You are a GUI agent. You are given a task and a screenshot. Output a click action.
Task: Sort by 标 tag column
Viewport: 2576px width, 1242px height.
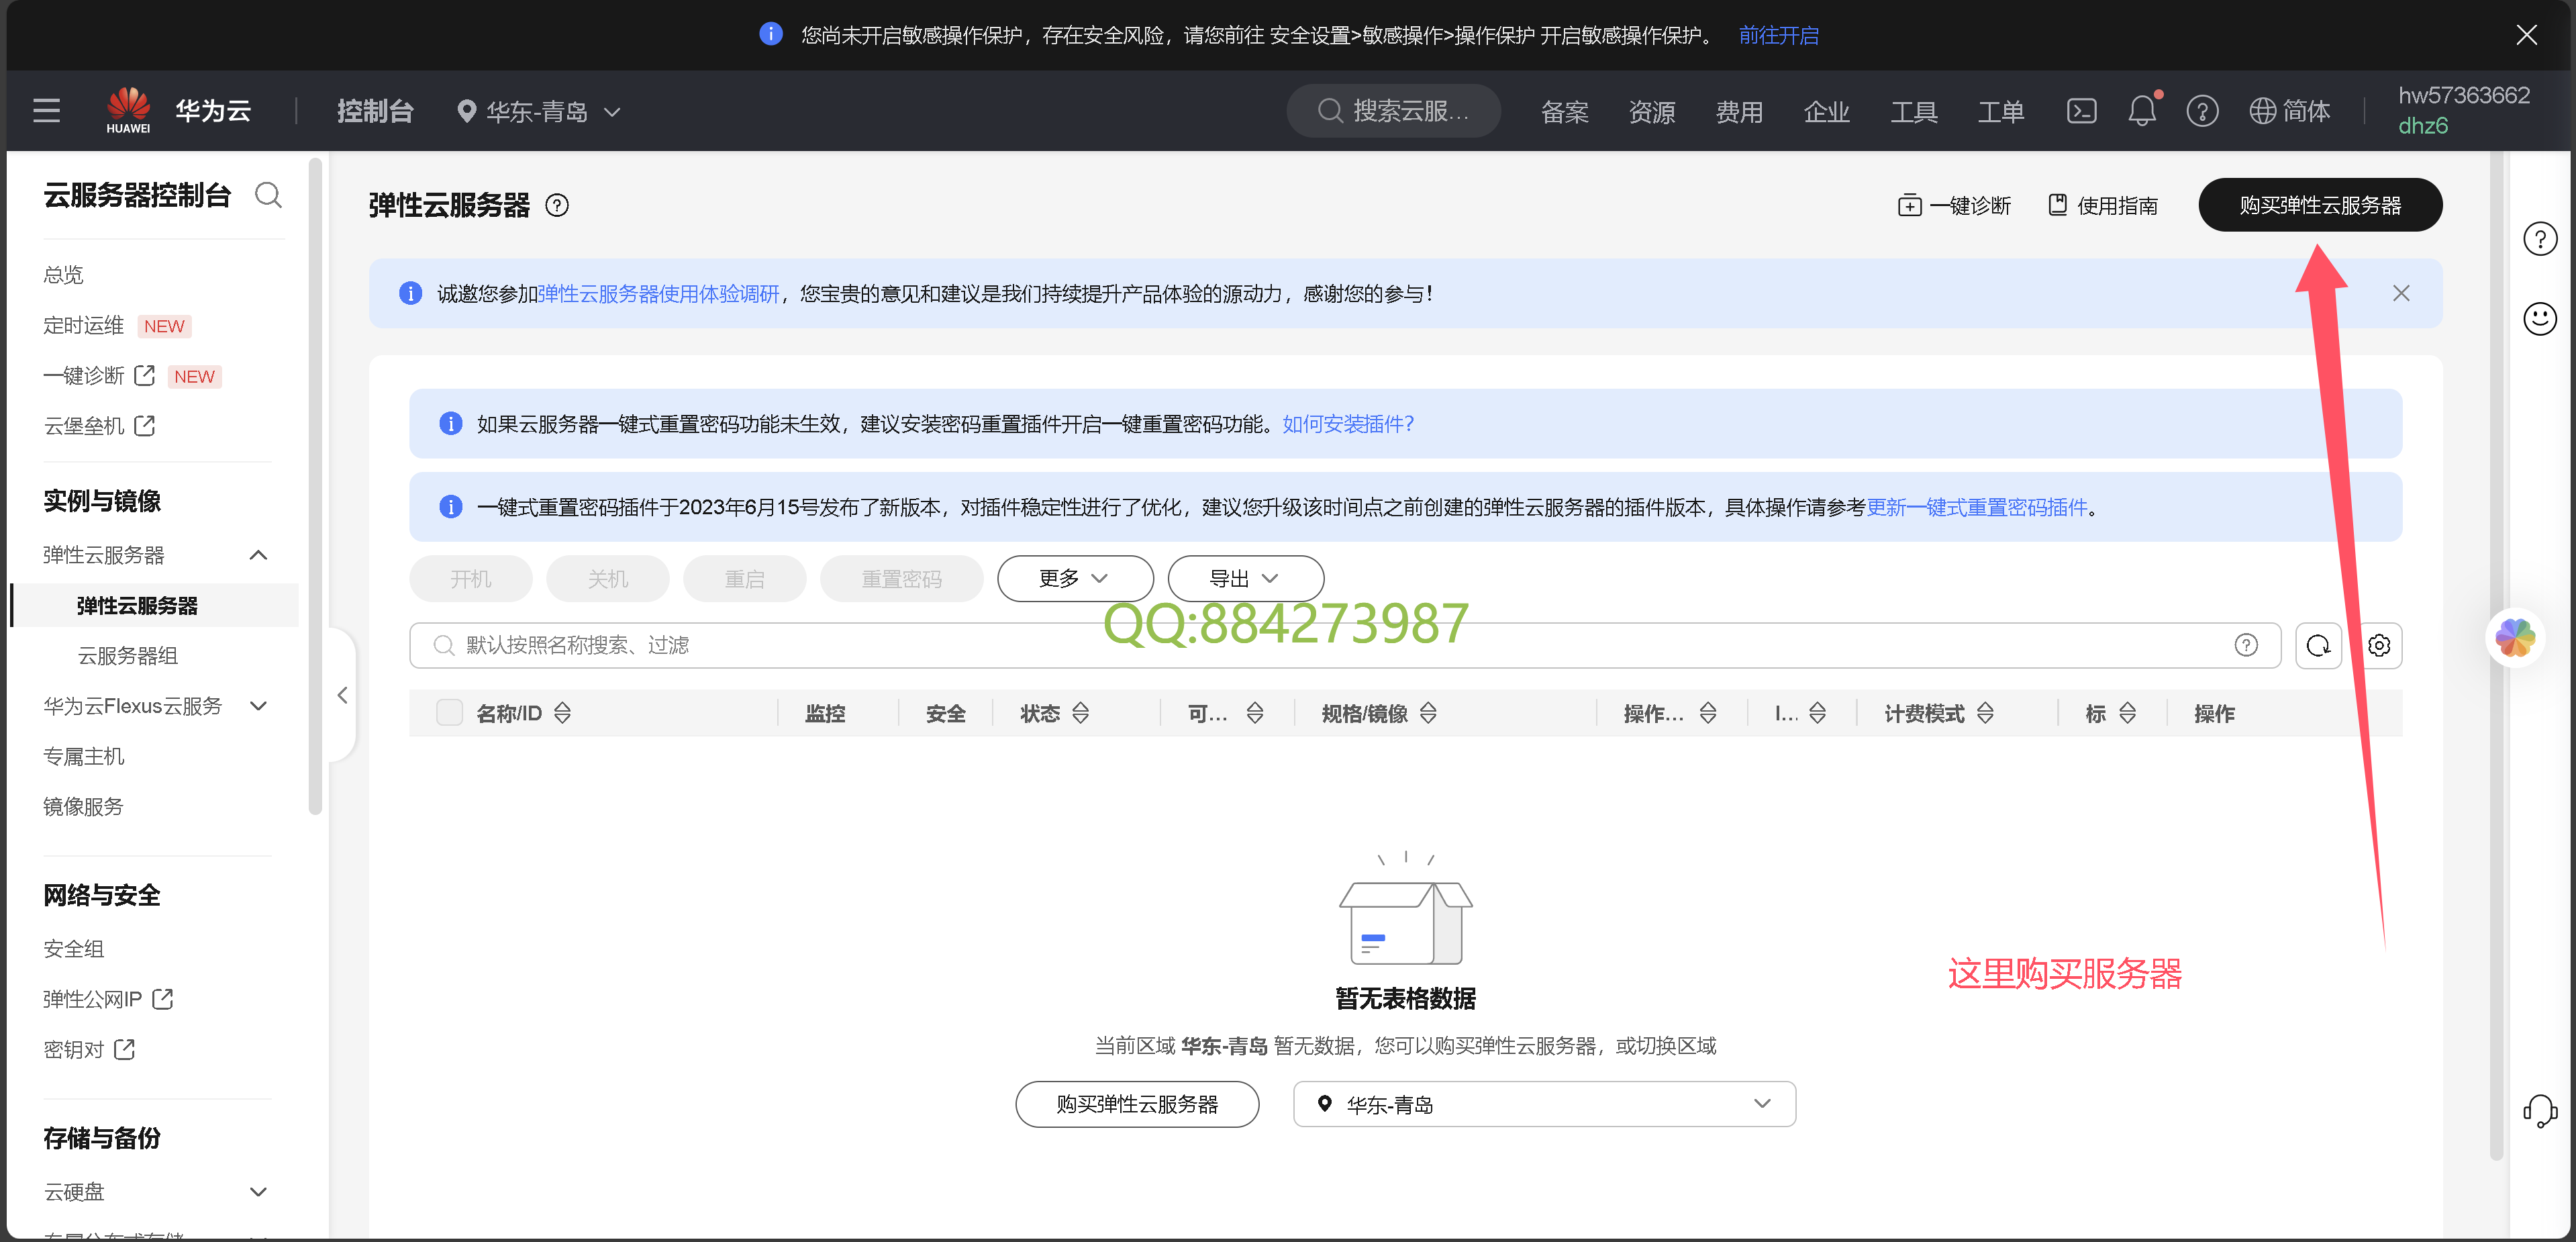[x=2127, y=713]
